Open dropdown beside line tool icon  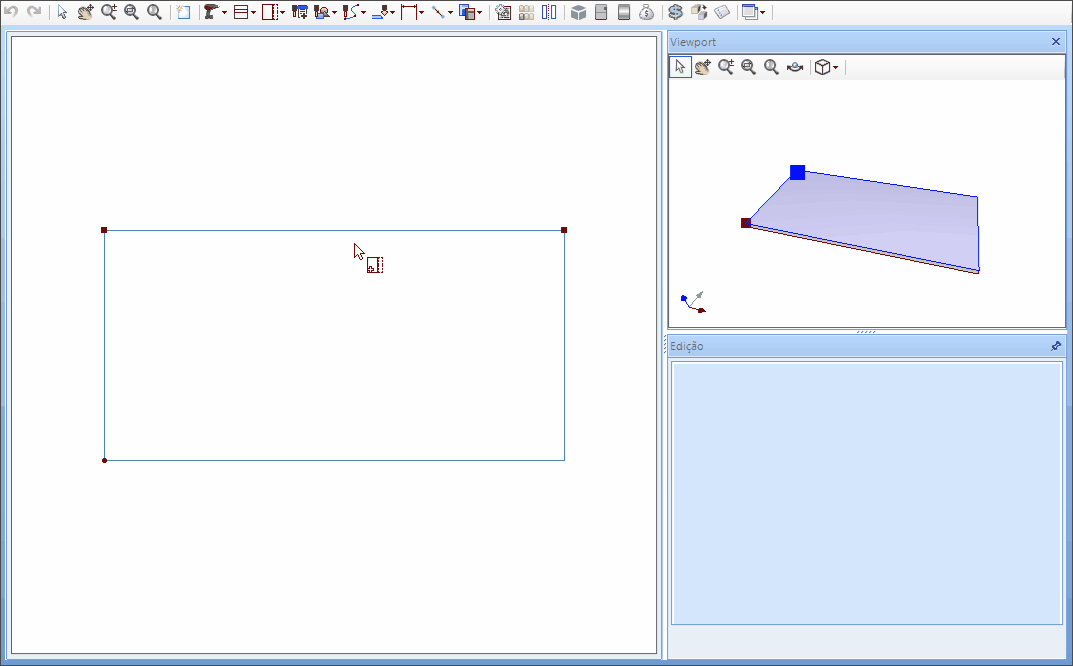pyautogui.click(x=450, y=12)
